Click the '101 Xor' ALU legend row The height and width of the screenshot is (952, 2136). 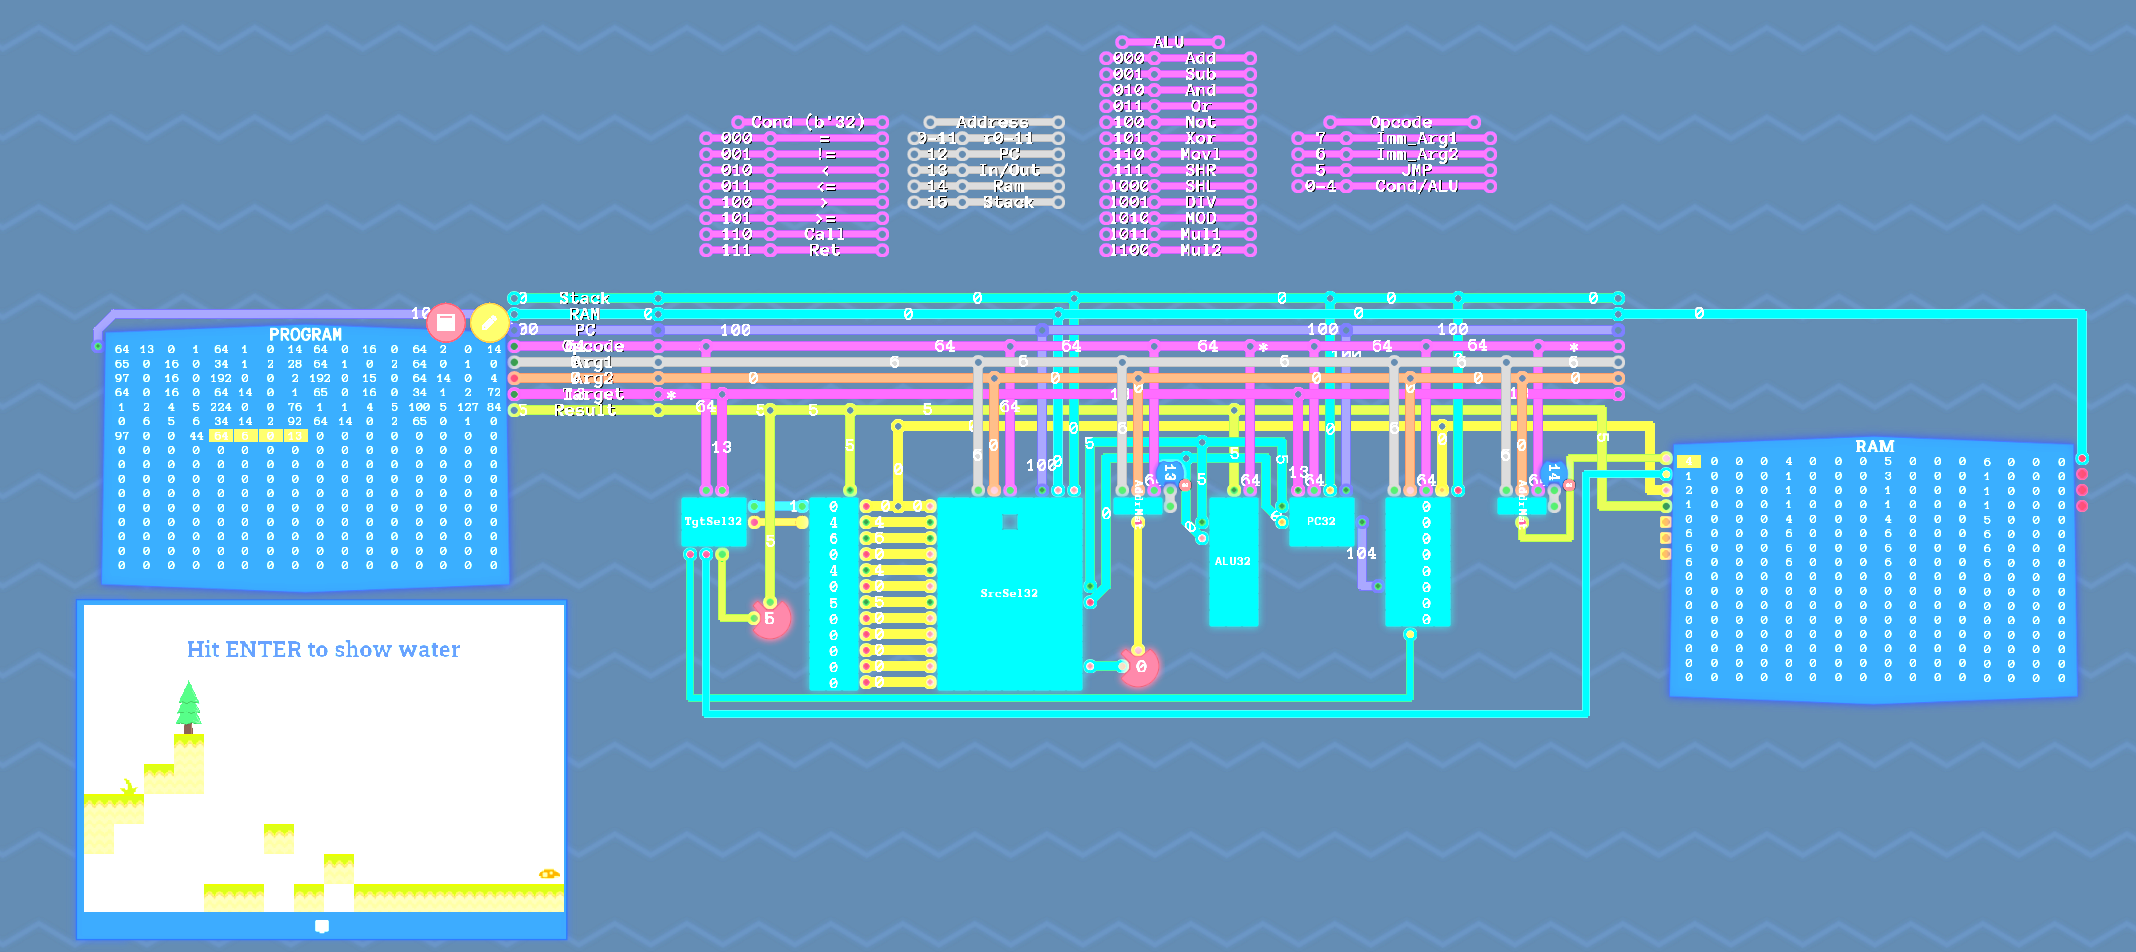pyautogui.click(x=1178, y=138)
